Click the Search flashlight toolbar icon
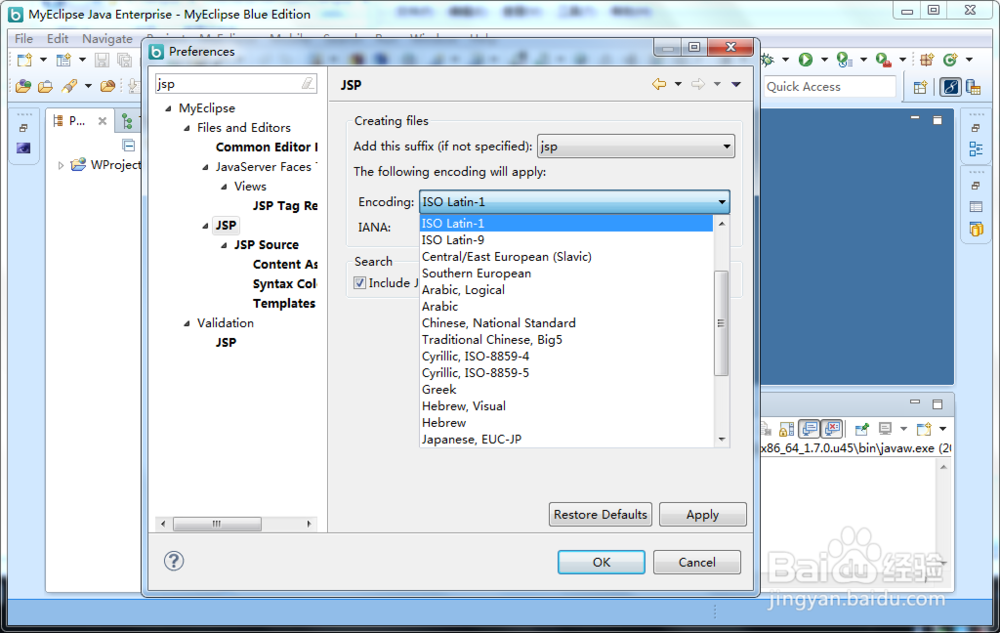Image resolution: width=1000 pixels, height=633 pixels. tap(69, 86)
